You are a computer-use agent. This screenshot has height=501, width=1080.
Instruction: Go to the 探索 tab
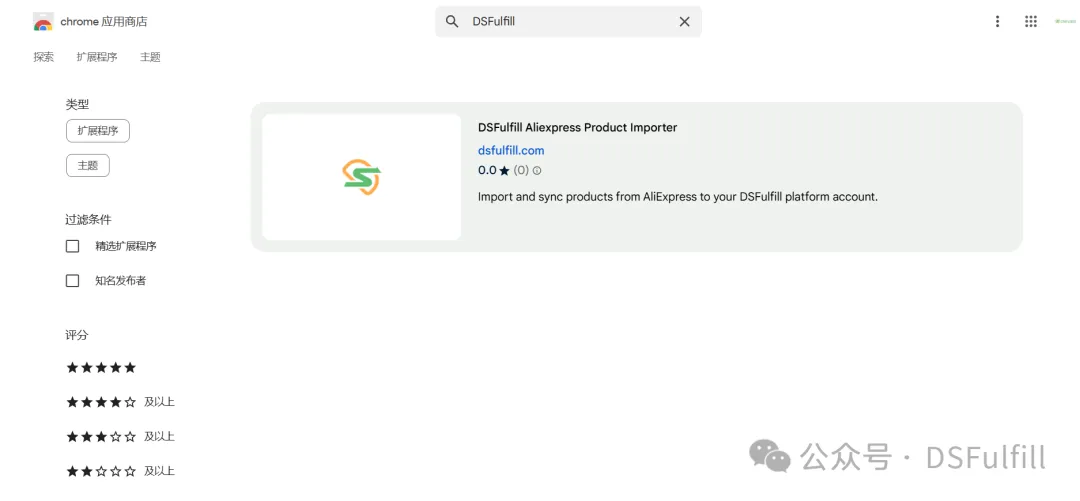click(x=44, y=57)
